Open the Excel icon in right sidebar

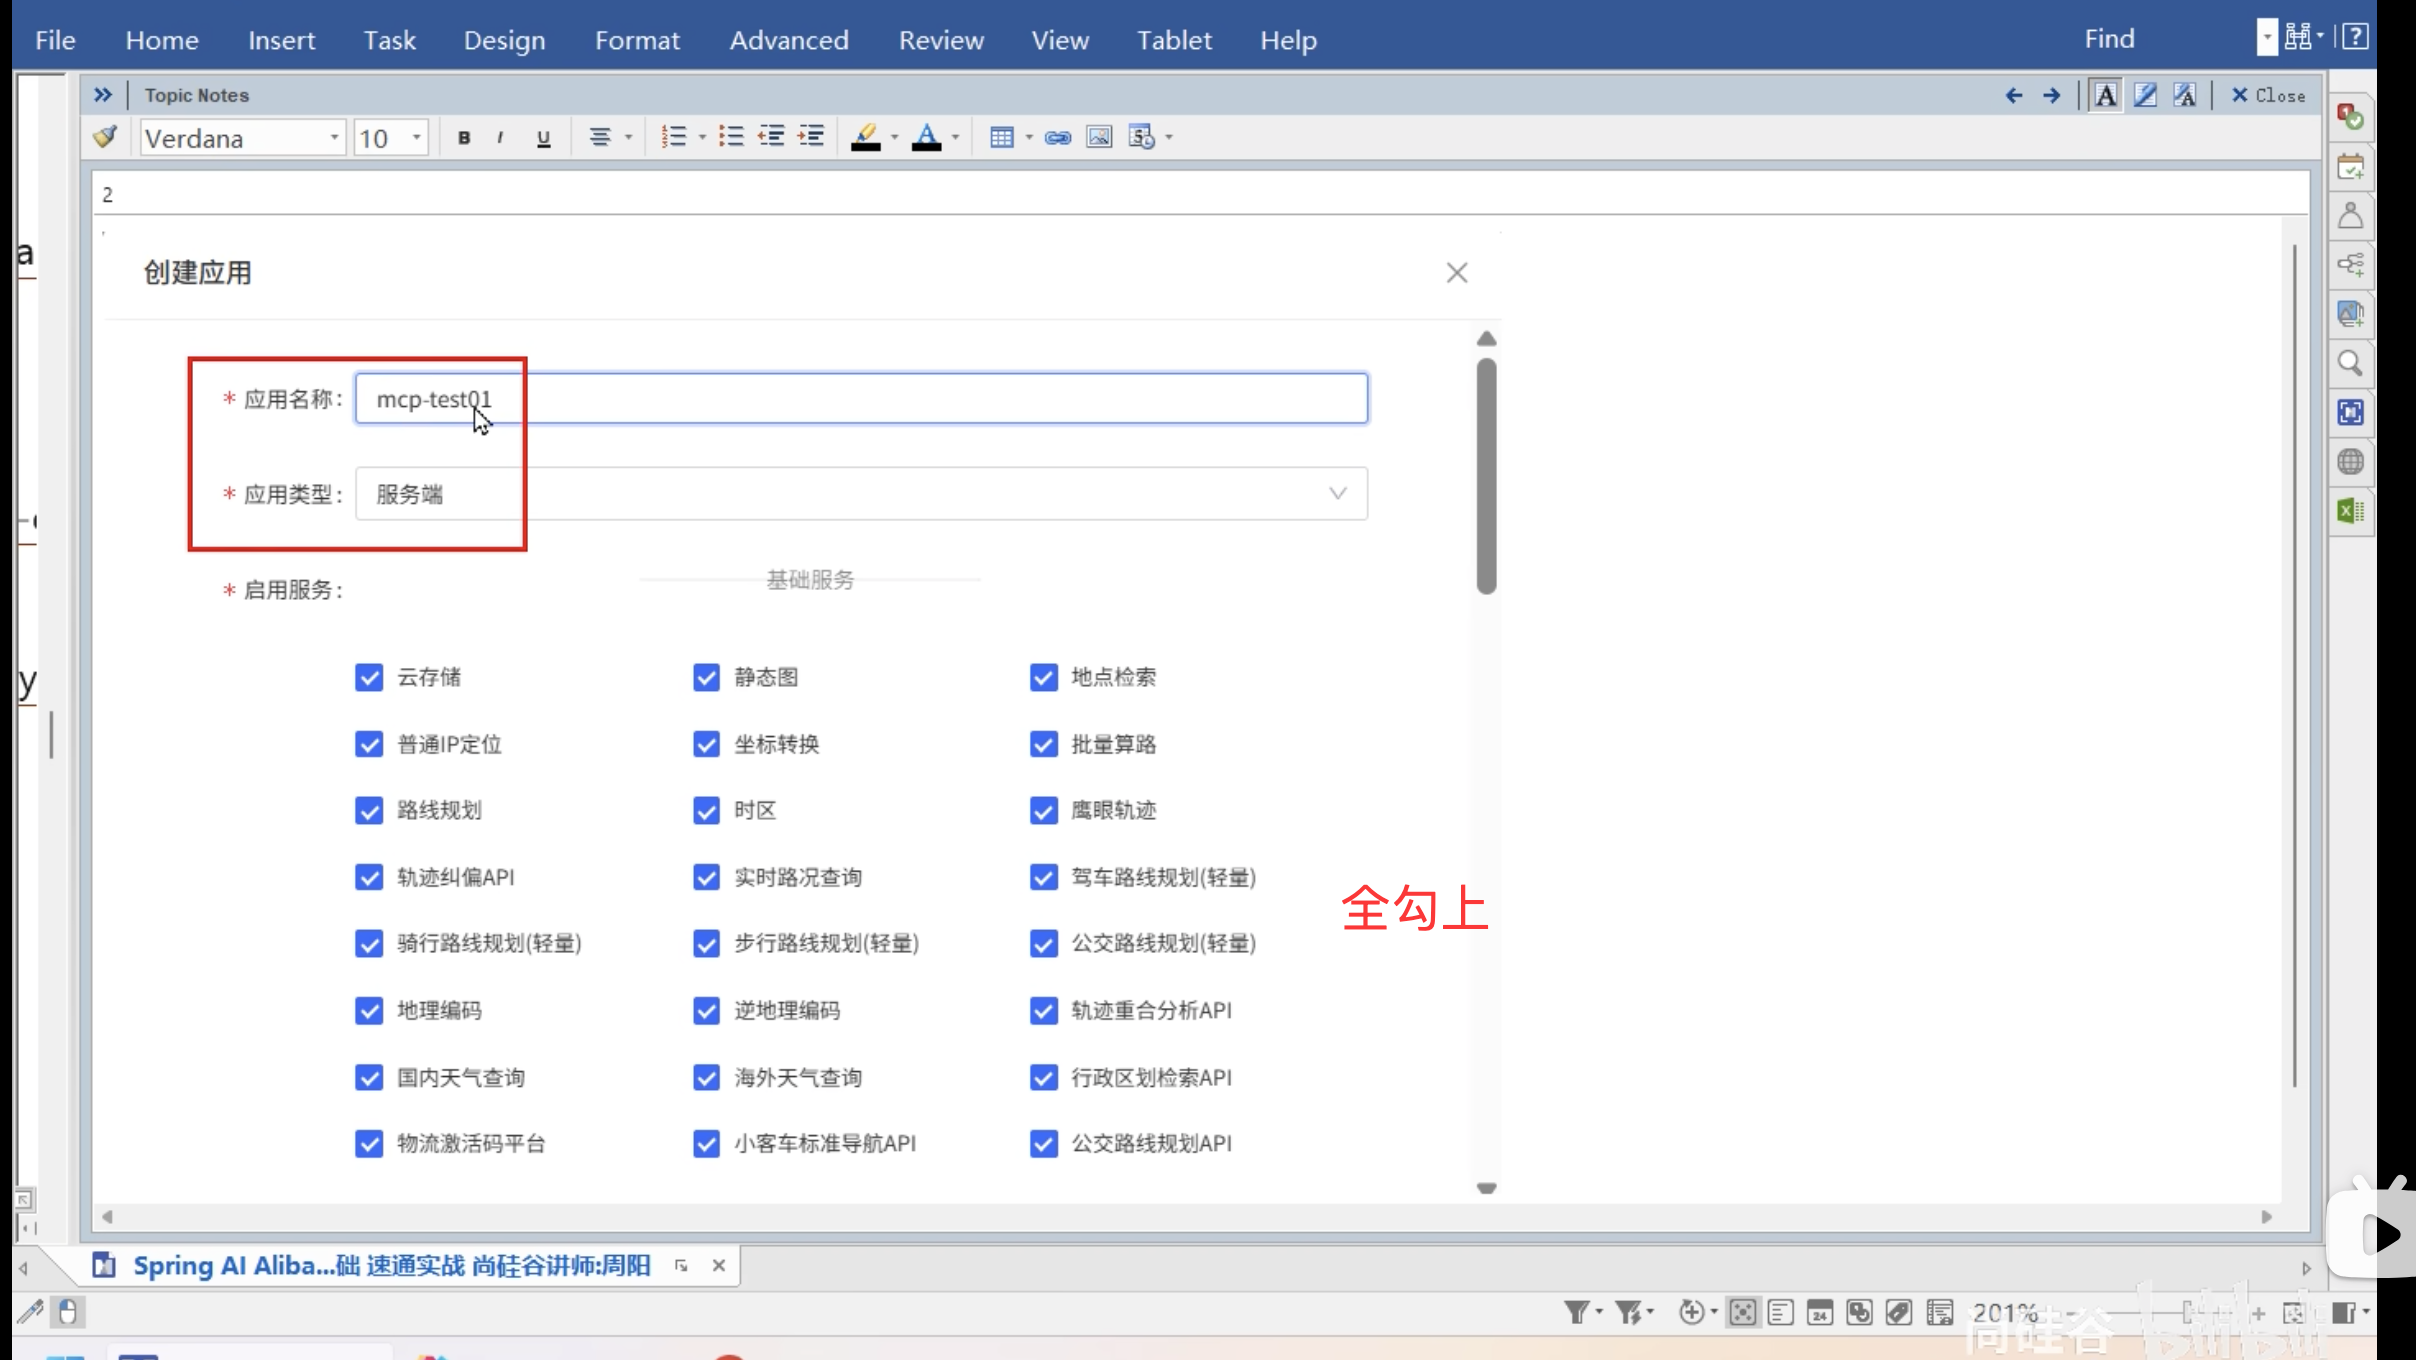point(2350,511)
